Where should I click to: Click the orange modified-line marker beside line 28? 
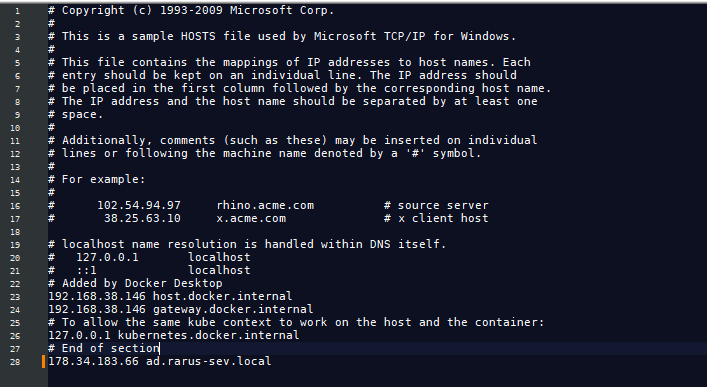point(44,361)
